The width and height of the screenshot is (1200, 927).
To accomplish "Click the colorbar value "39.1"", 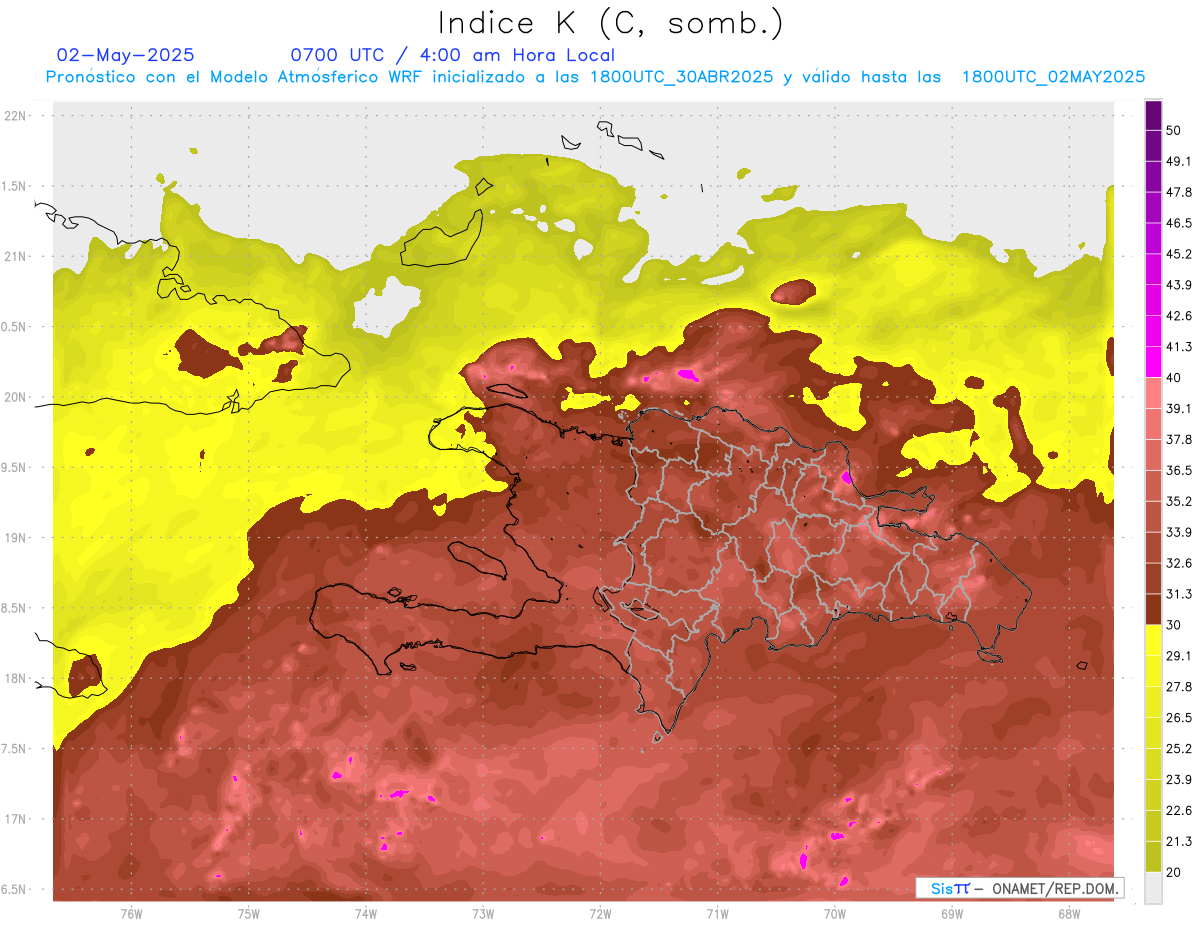I will [x=1179, y=409].
